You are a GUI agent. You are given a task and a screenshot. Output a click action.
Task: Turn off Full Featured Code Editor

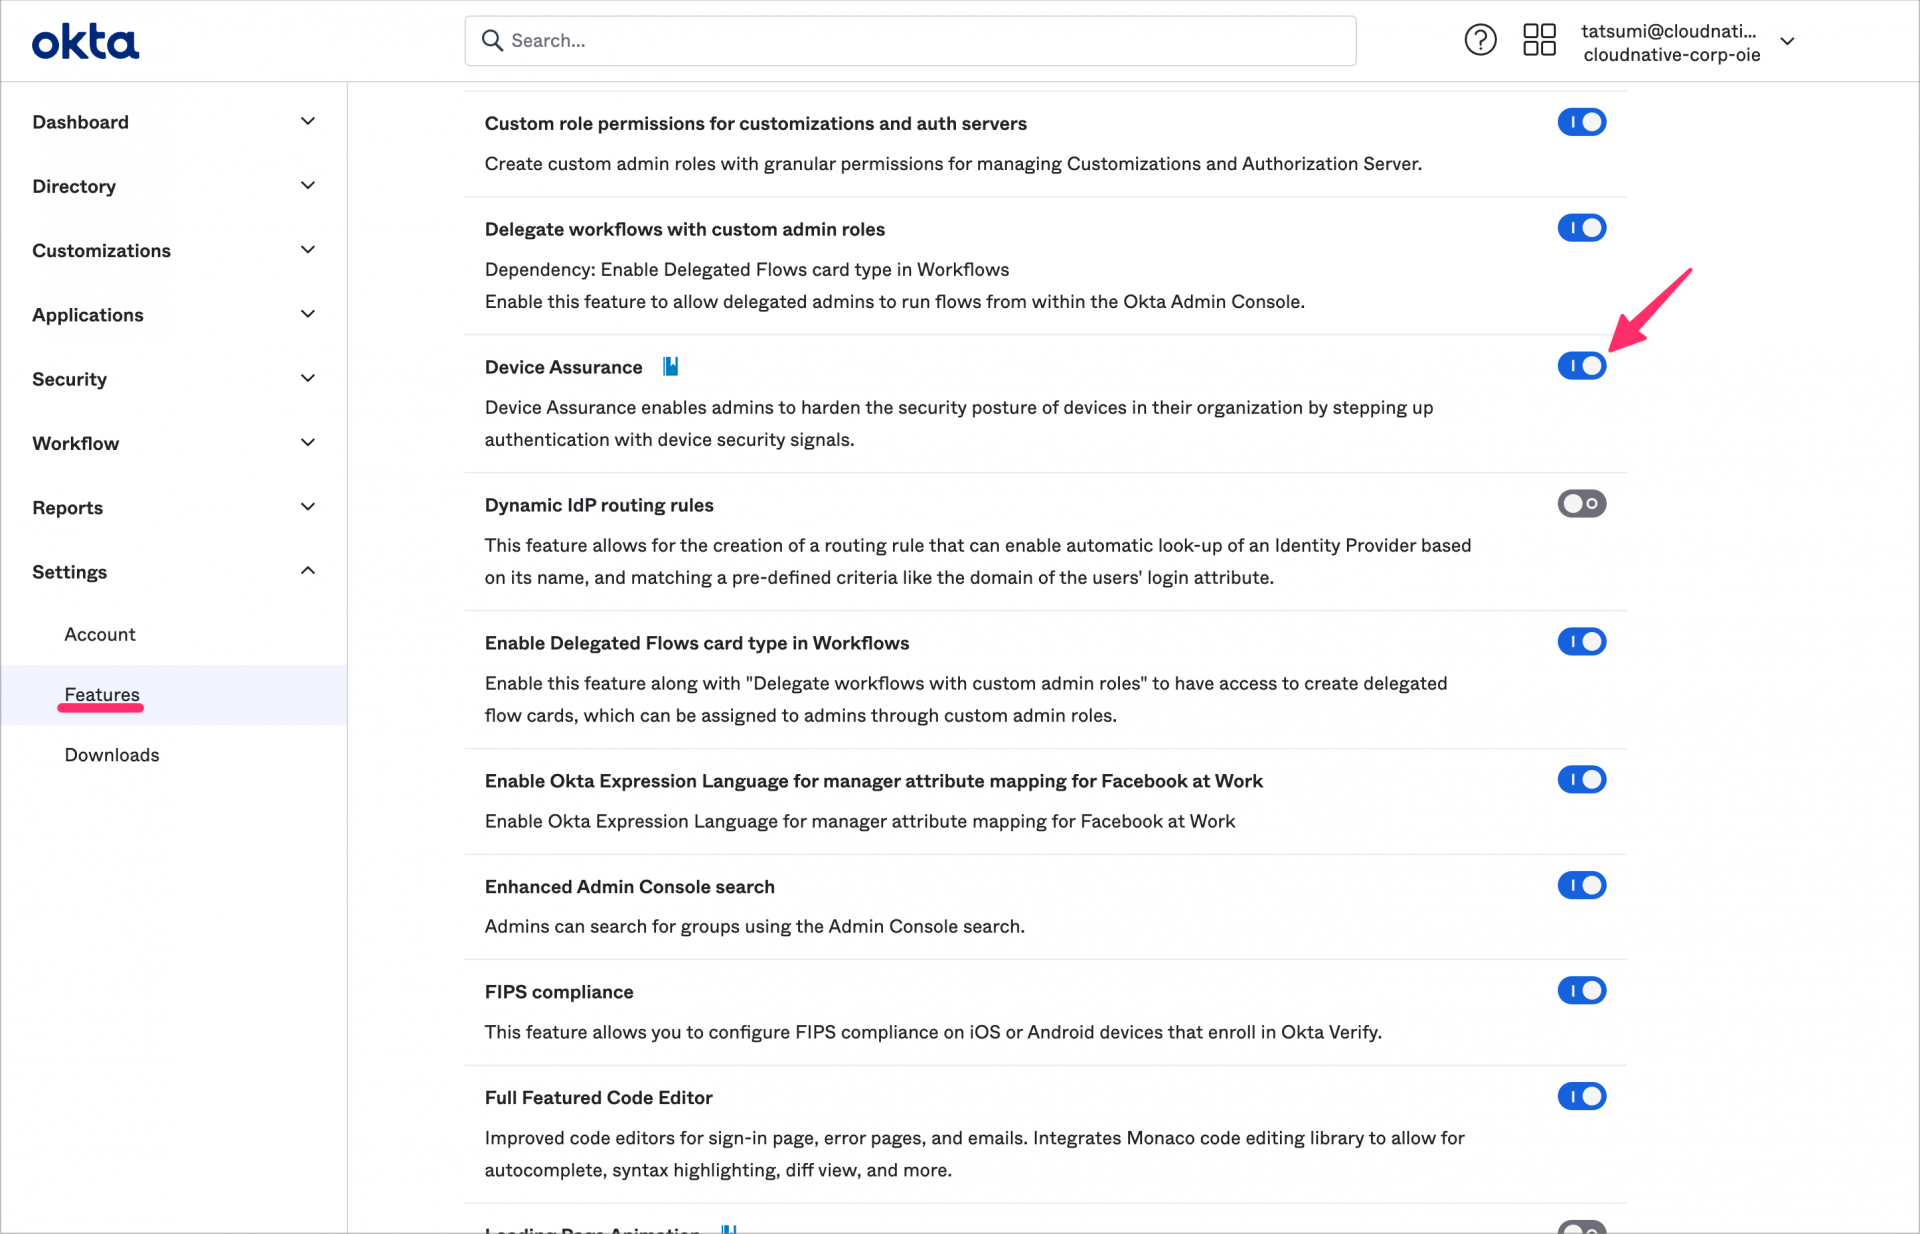[x=1581, y=1096]
